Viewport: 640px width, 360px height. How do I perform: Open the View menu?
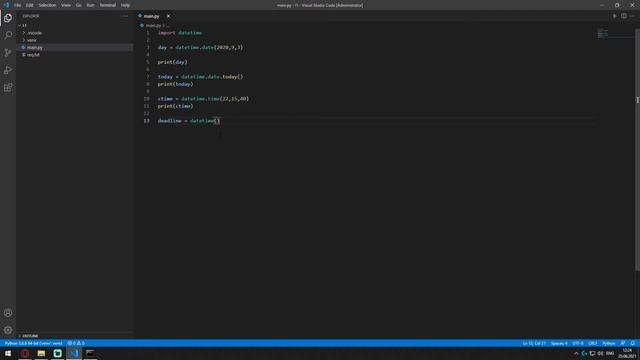pyautogui.click(x=66, y=5)
